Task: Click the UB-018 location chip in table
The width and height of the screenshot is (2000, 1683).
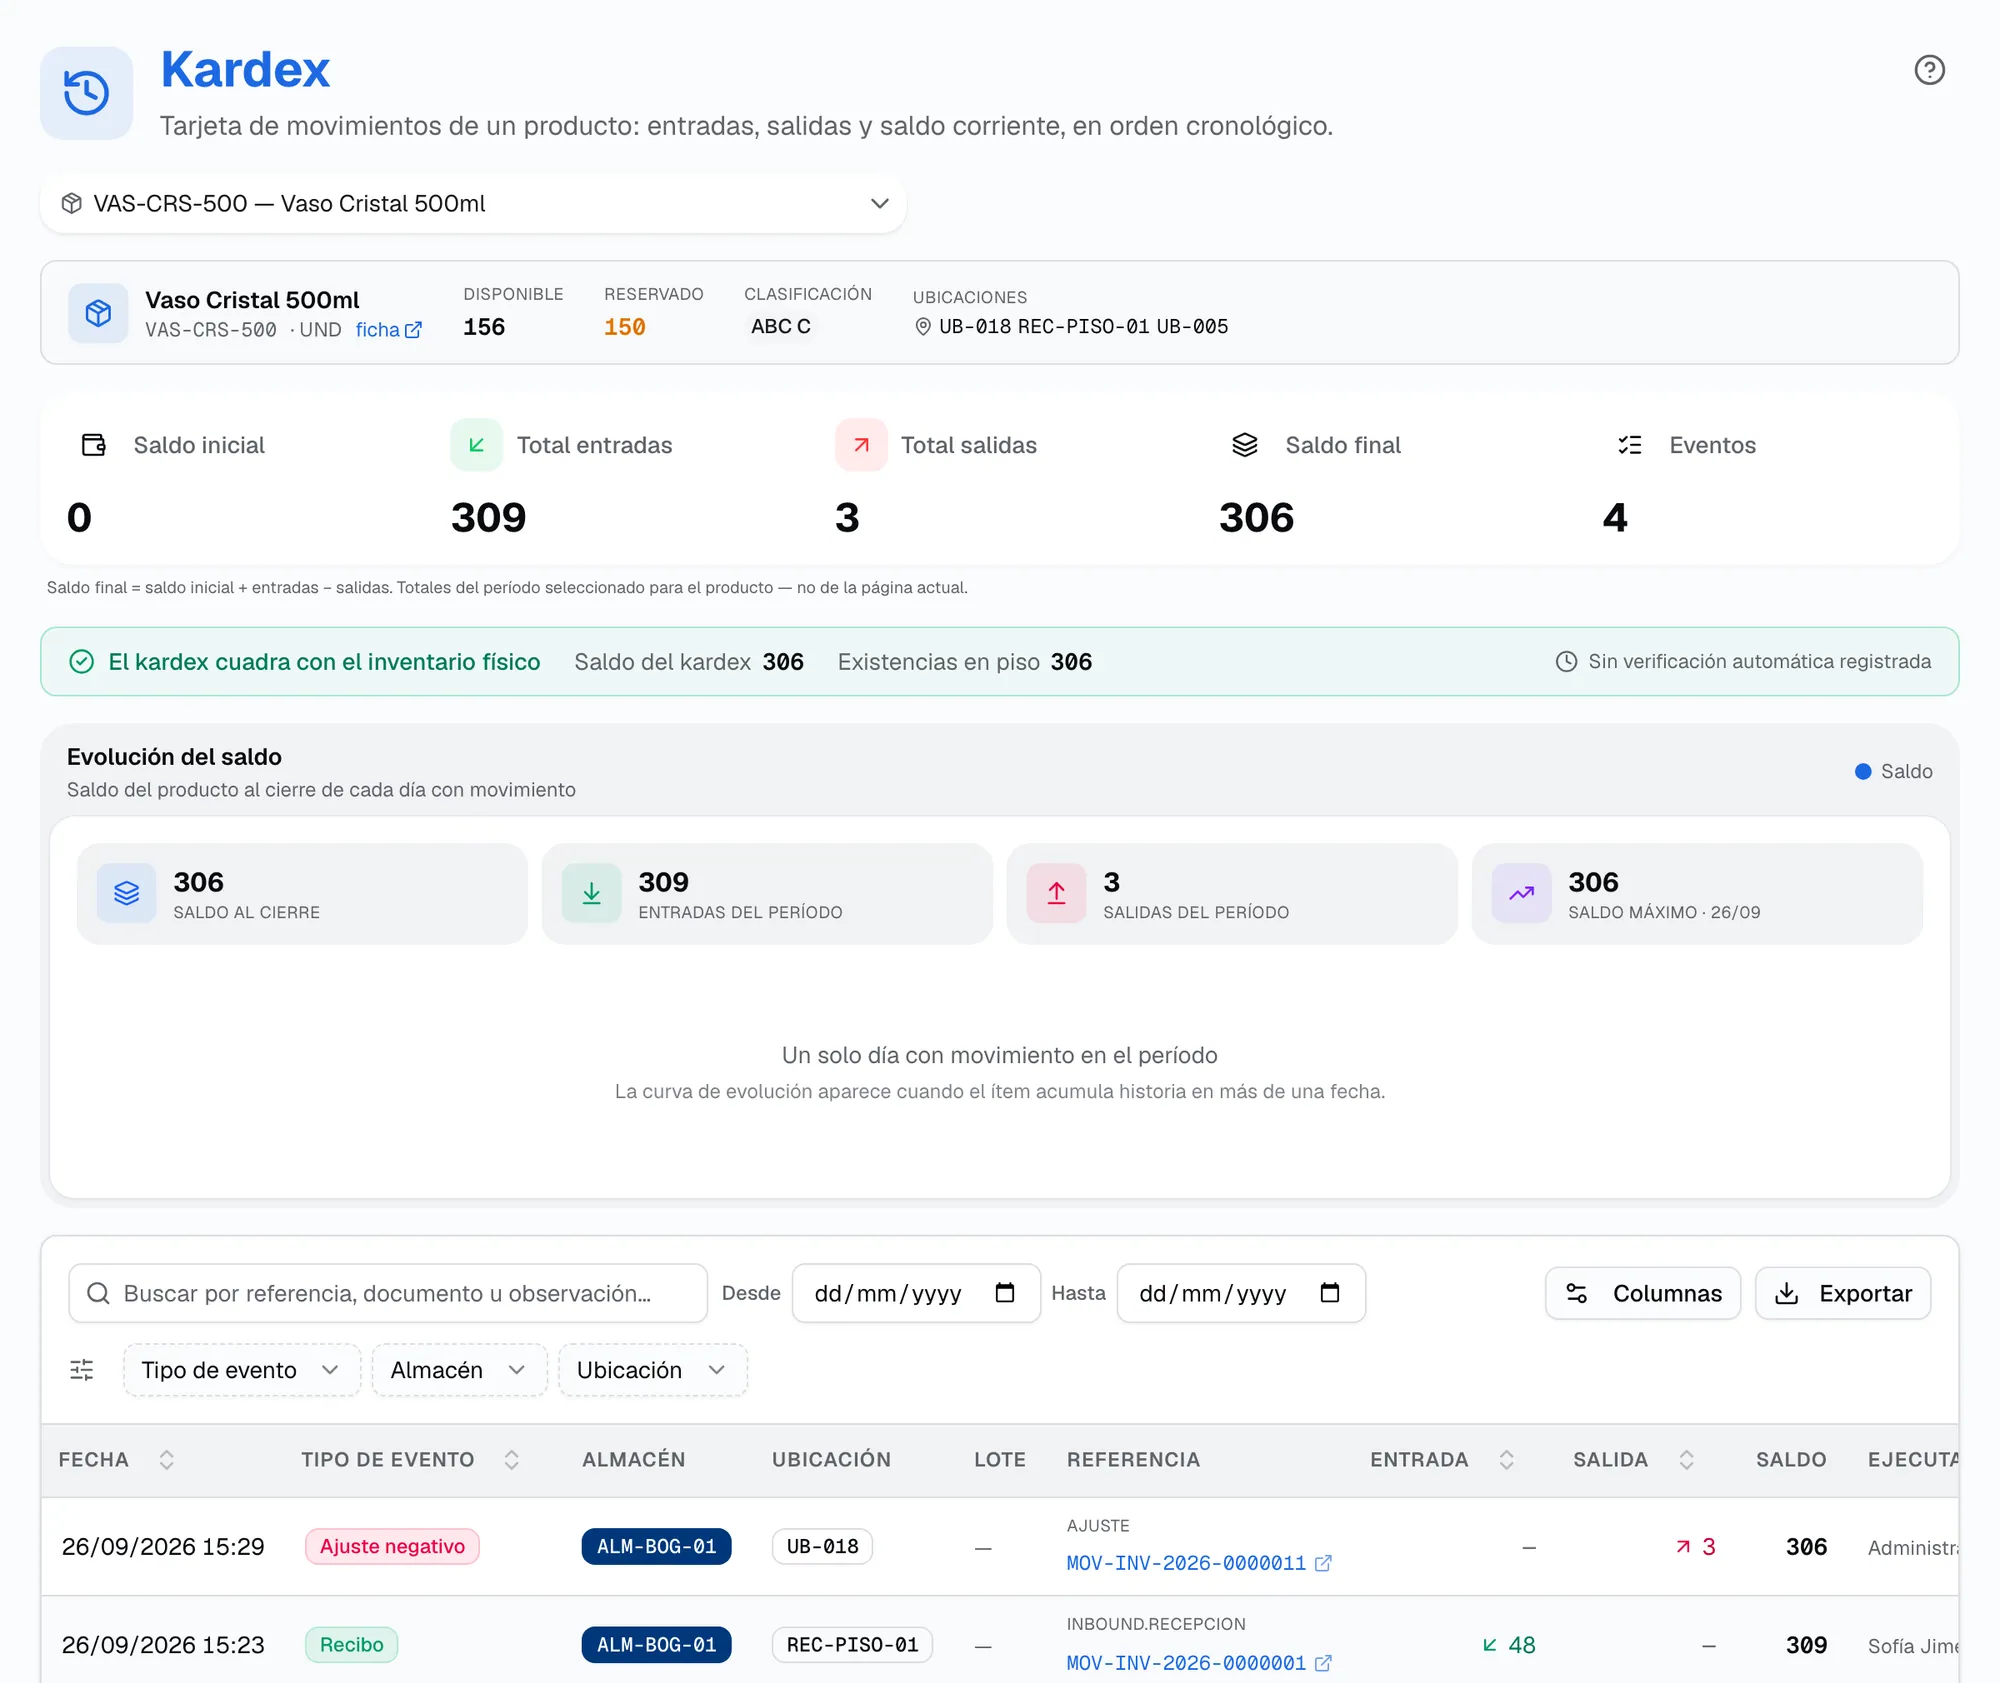Action: coord(822,1547)
